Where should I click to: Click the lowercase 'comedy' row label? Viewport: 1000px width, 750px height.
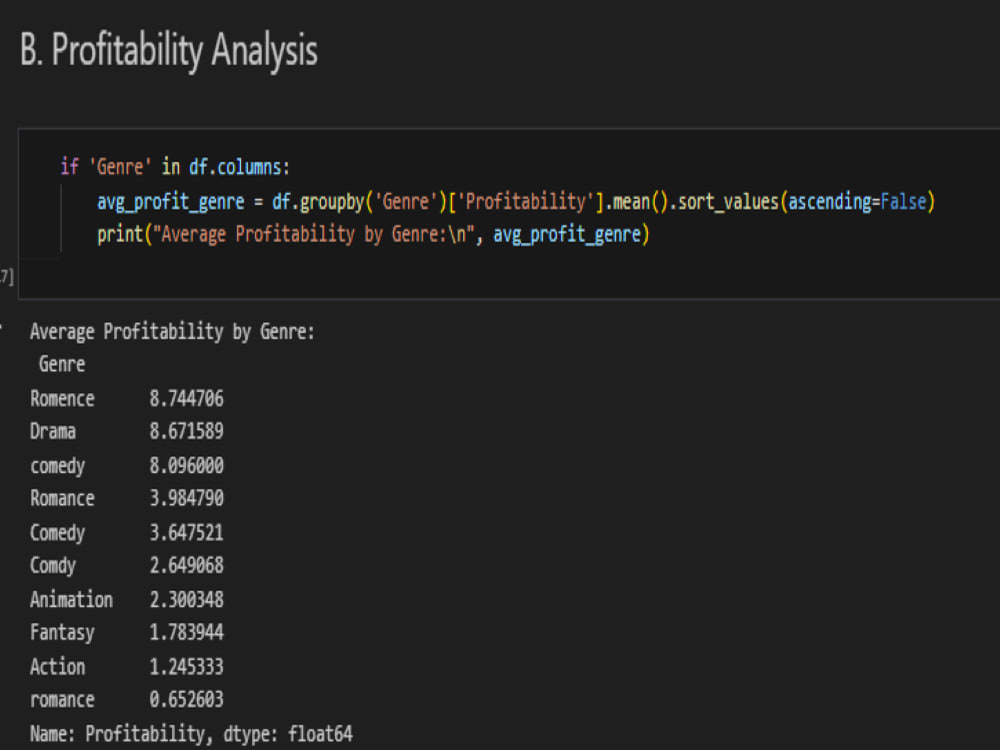pos(57,466)
